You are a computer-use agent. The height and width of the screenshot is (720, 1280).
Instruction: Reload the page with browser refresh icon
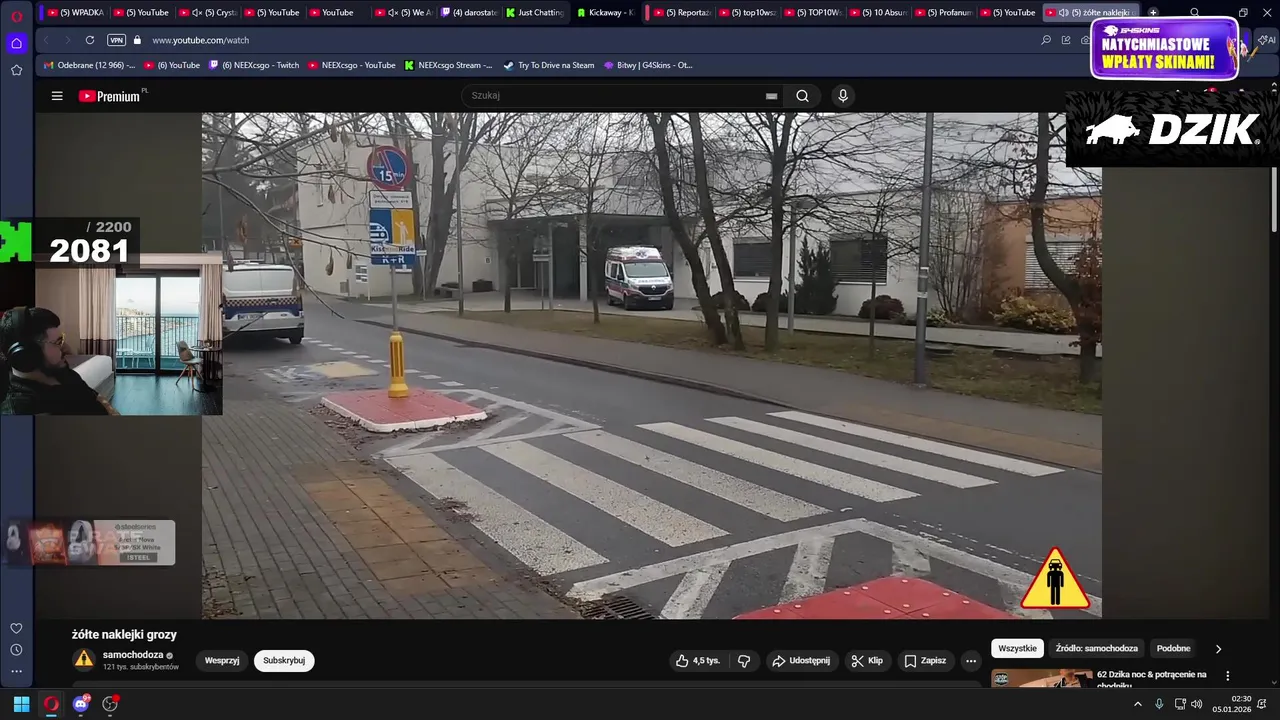click(x=90, y=40)
